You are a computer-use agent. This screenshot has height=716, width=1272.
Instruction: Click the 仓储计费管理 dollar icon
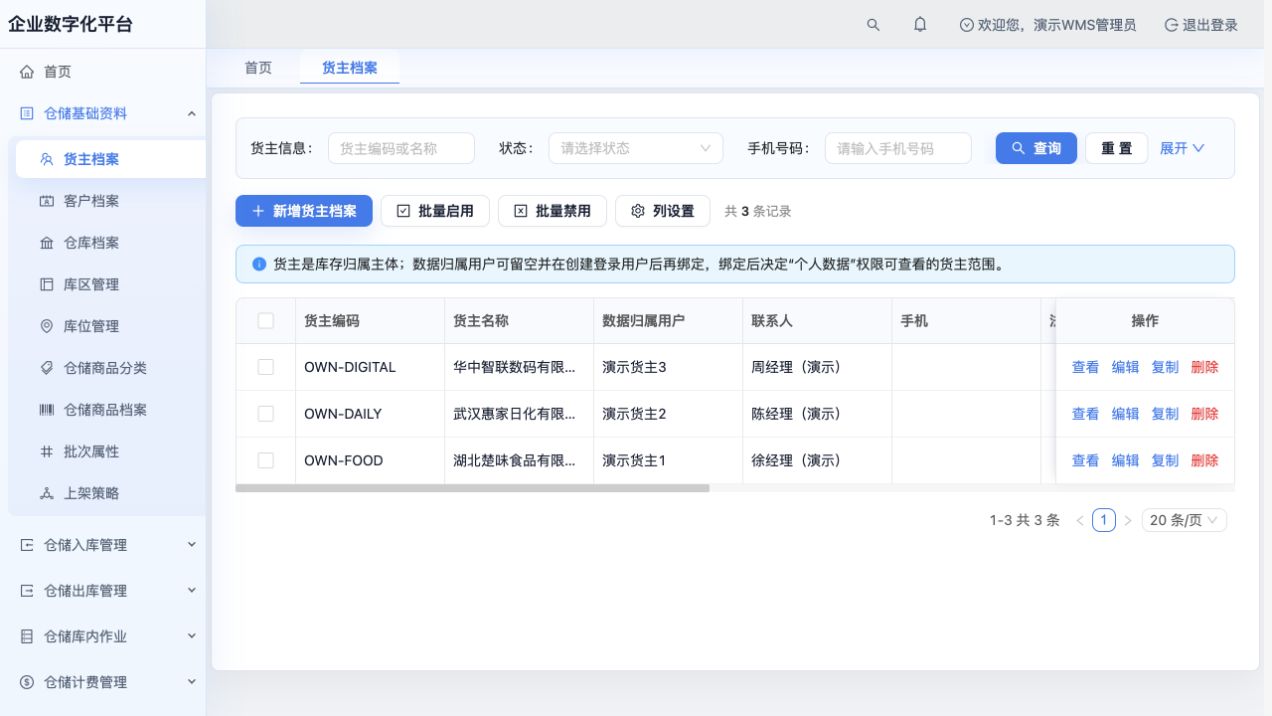pyautogui.click(x=27, y=682)
